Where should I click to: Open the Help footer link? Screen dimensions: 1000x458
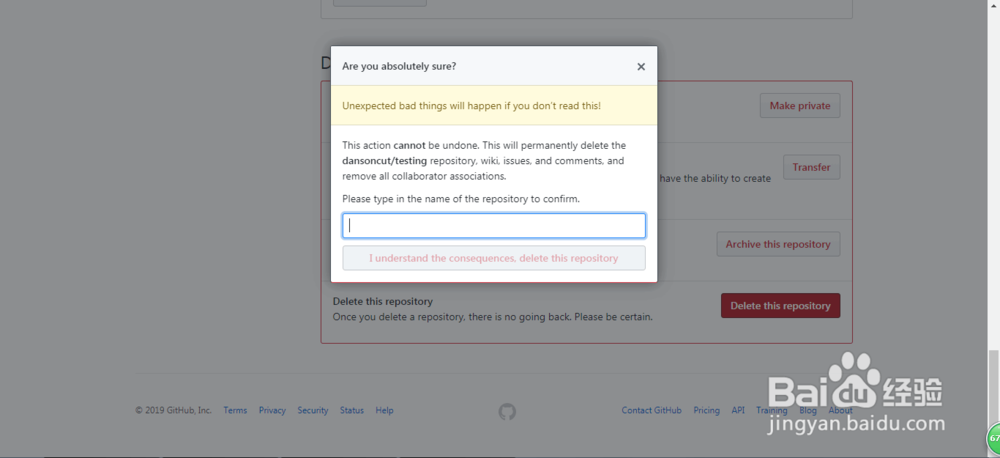tap(385, 410)
